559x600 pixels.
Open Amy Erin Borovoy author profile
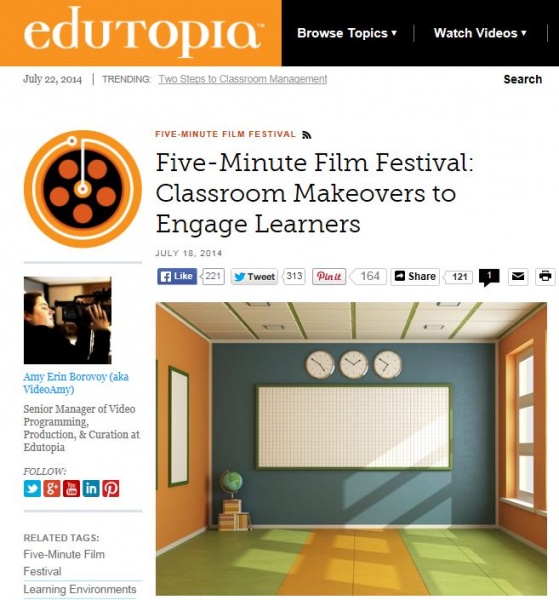point(76,383)
